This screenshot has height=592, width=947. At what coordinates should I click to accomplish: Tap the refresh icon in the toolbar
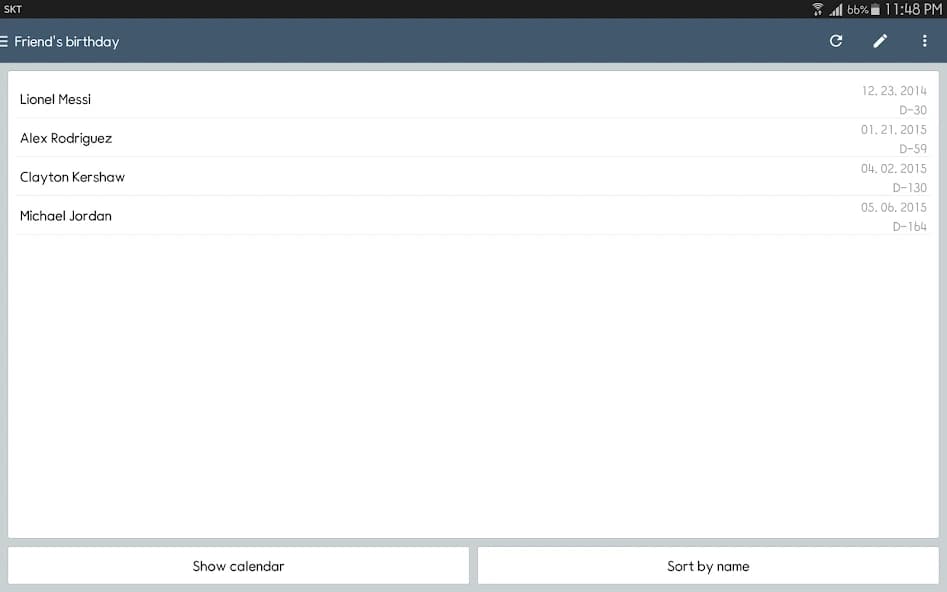(835, 41)
